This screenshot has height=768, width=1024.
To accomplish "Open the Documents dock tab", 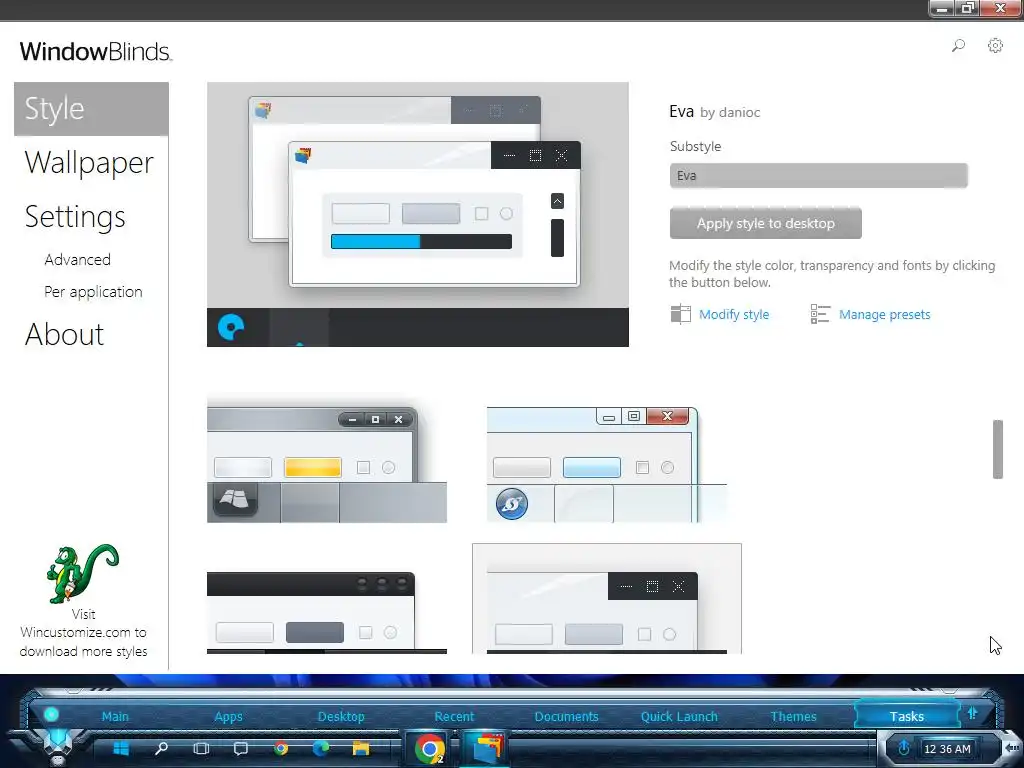I will 566,716.
